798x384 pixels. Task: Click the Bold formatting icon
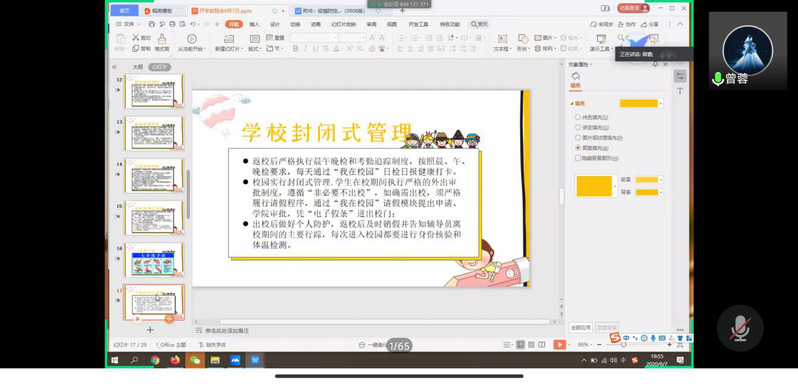point(295,49)
